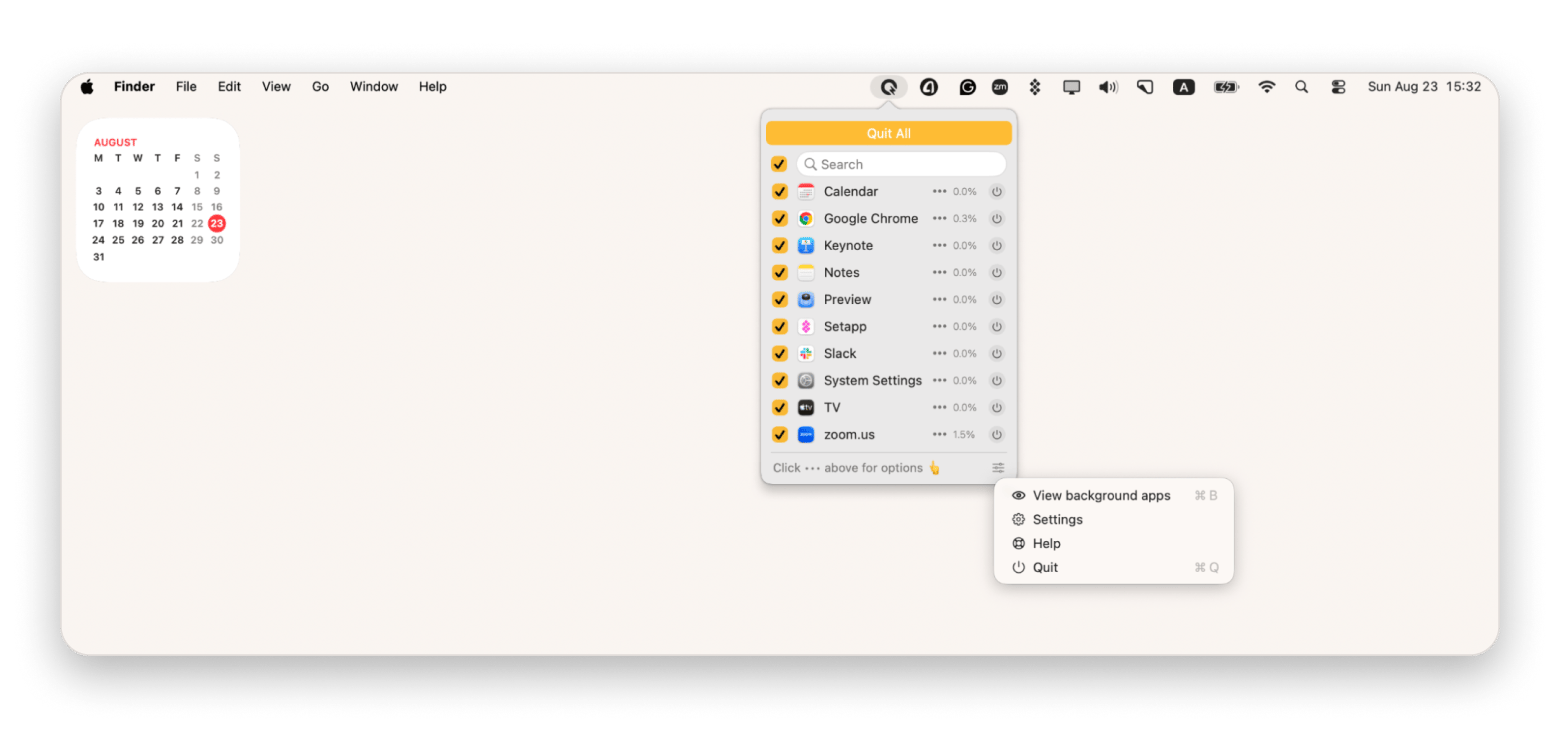Click the Calendar app icon in list
The height and width of the screenshot is (748, 1560).
click(x=806, y=192)
